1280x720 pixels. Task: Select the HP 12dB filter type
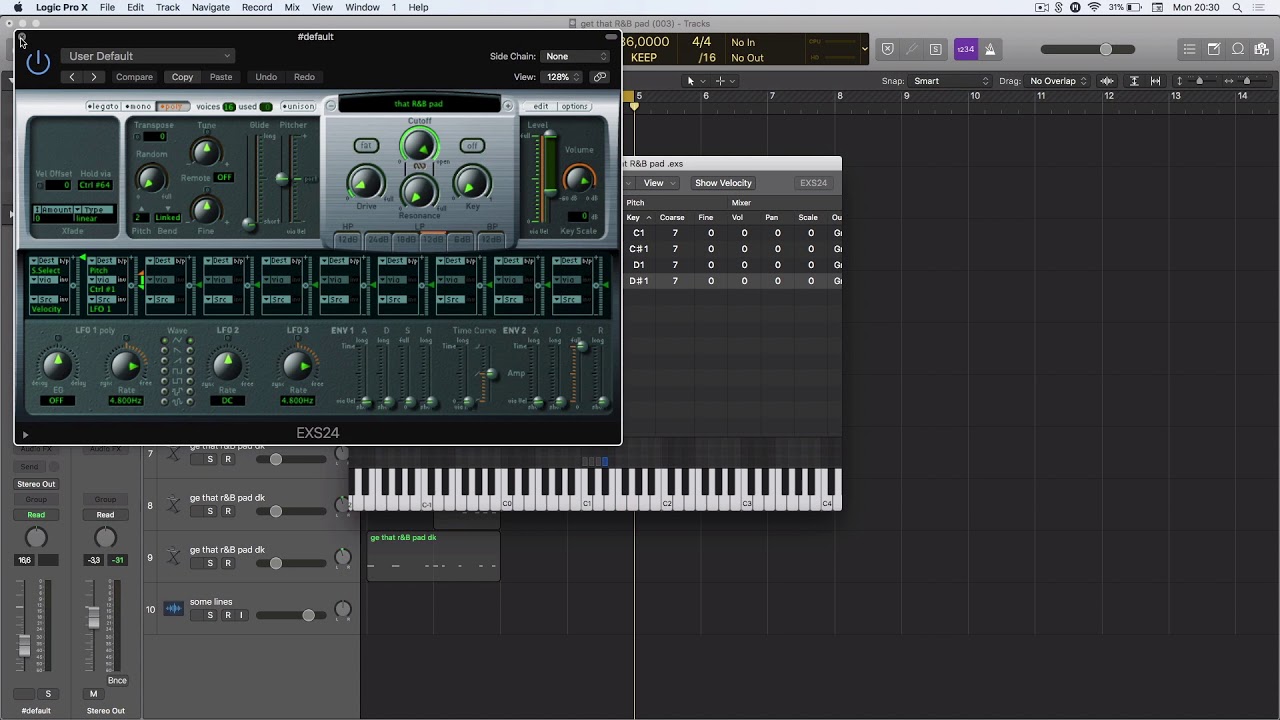click(x=348, y=240)
